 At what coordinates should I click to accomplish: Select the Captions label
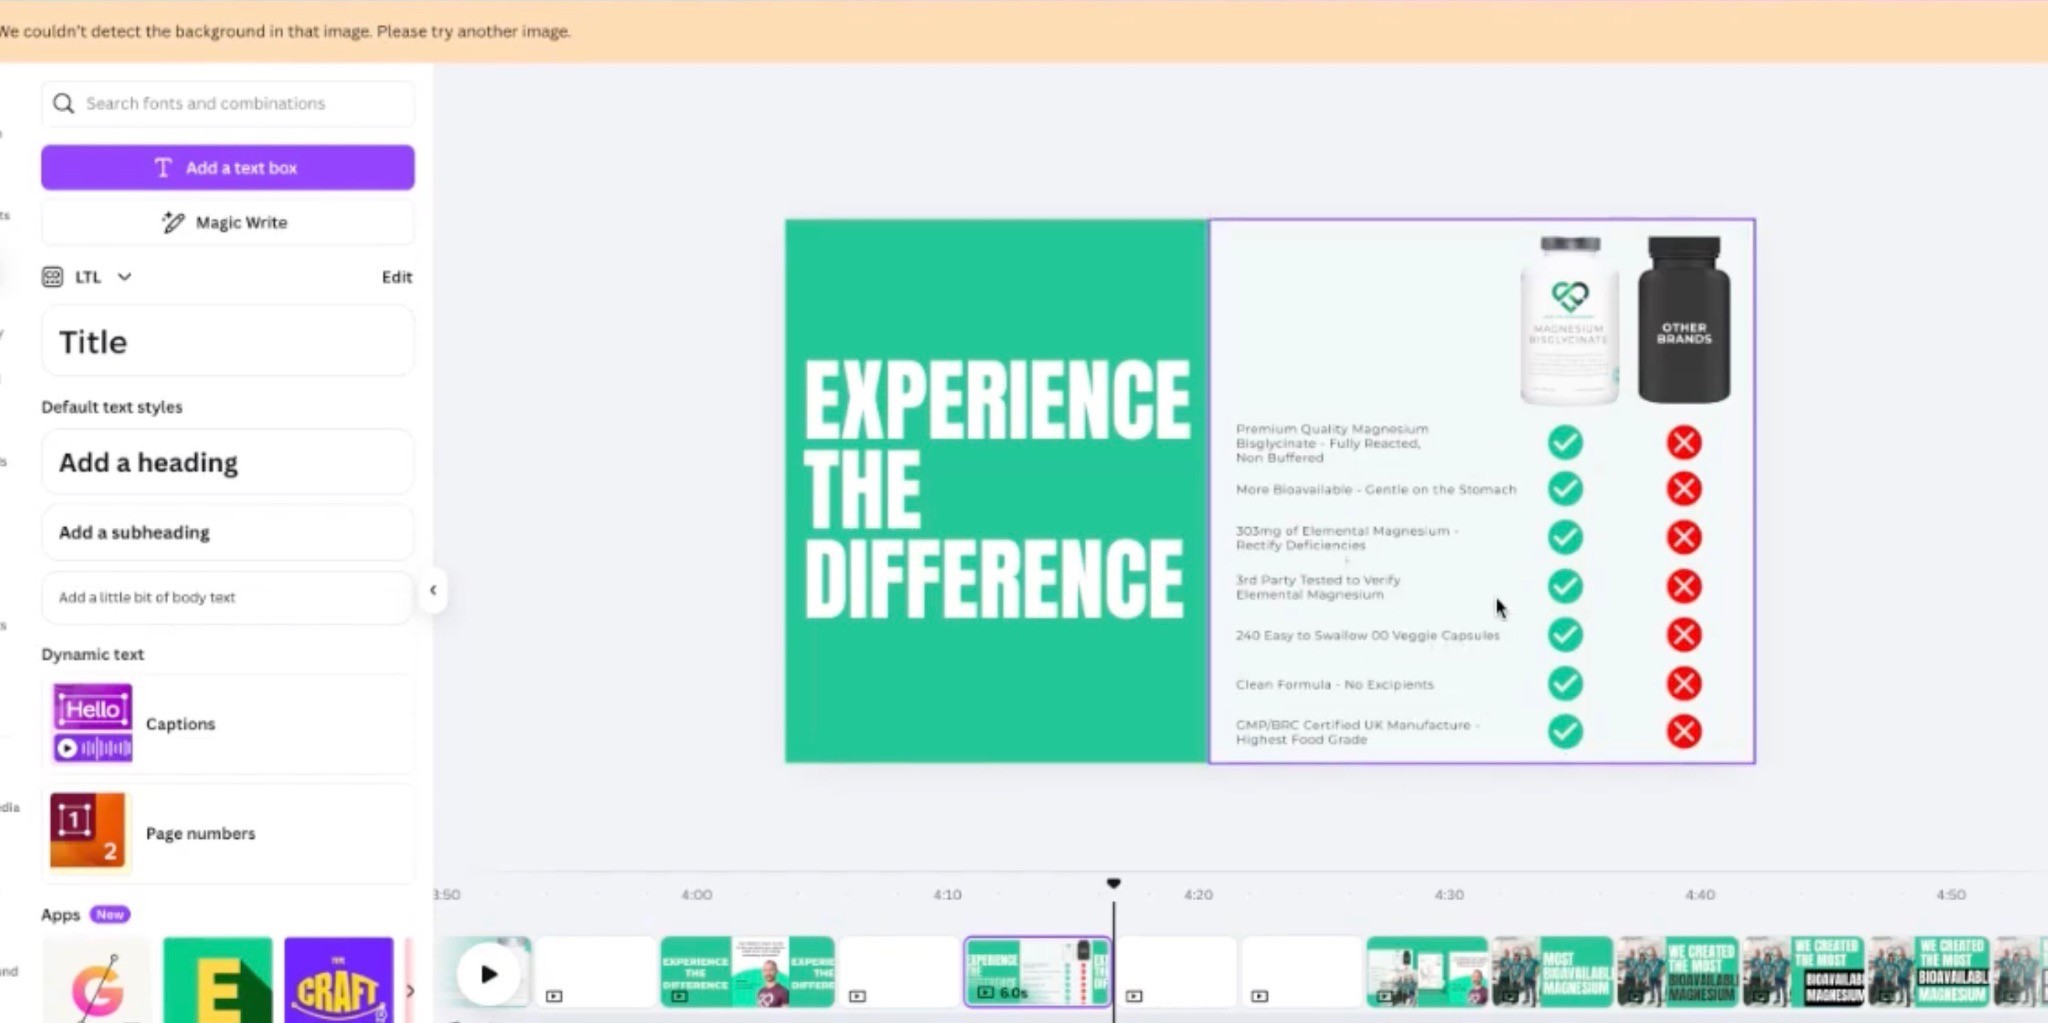(x=180, y=723)
